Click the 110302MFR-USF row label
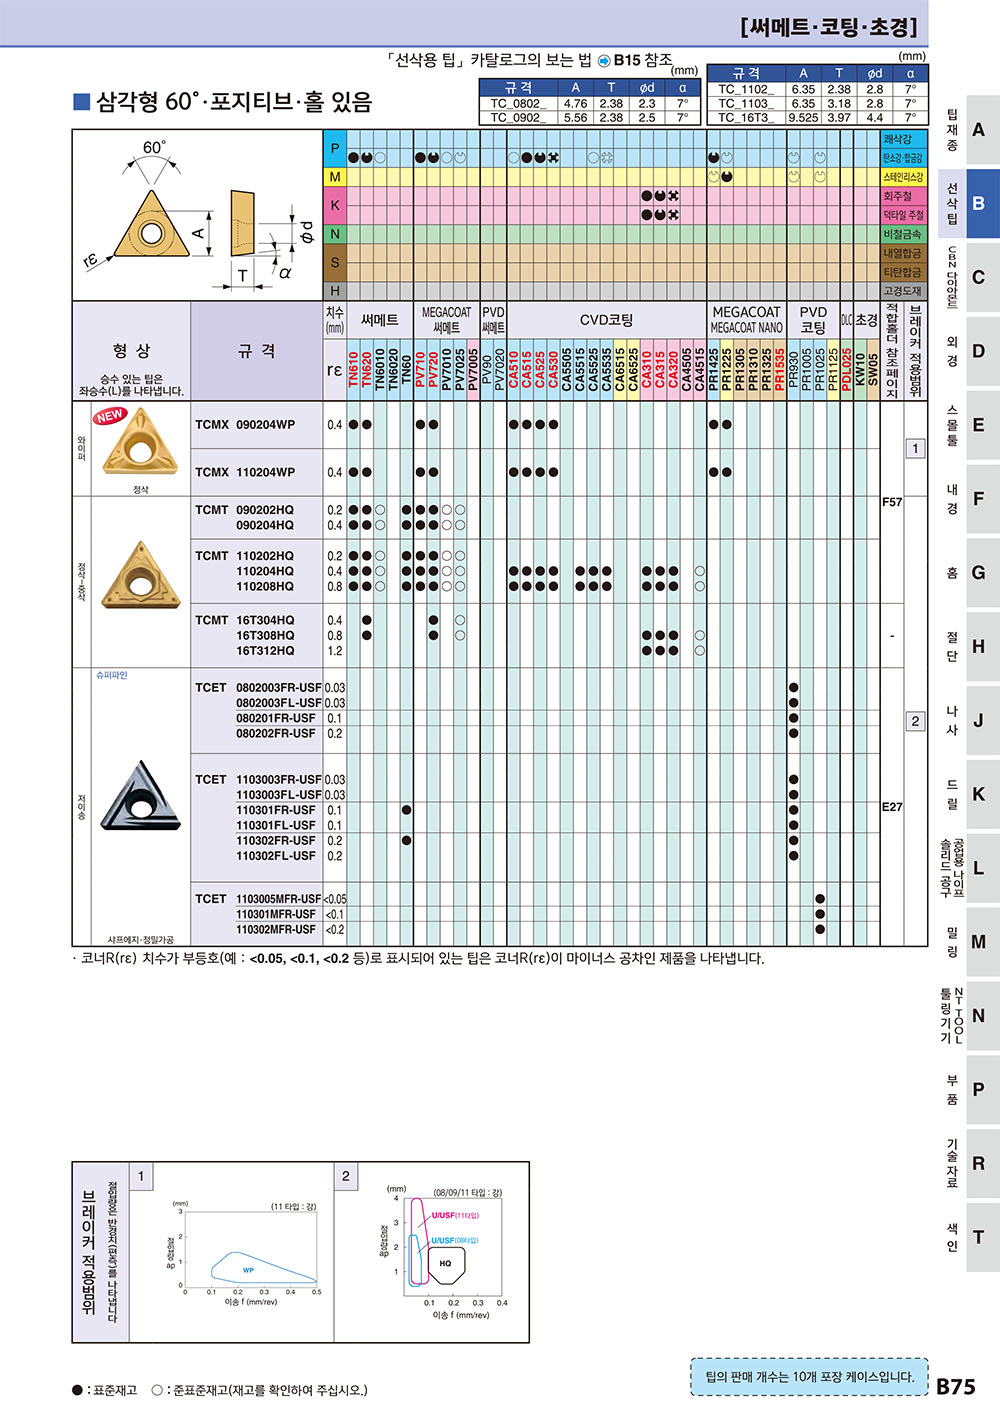Viewport: 1000px width, 1415px height. point(276,930)
